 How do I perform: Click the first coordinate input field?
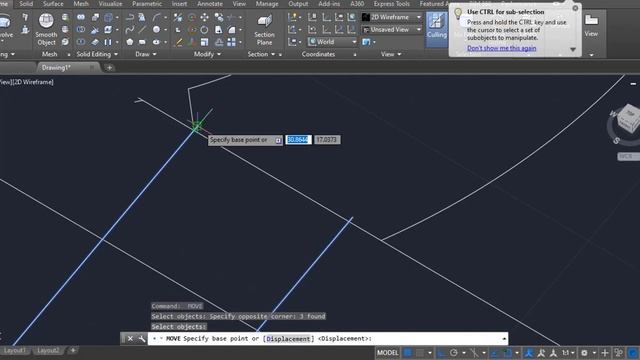(x=298, y=140)
